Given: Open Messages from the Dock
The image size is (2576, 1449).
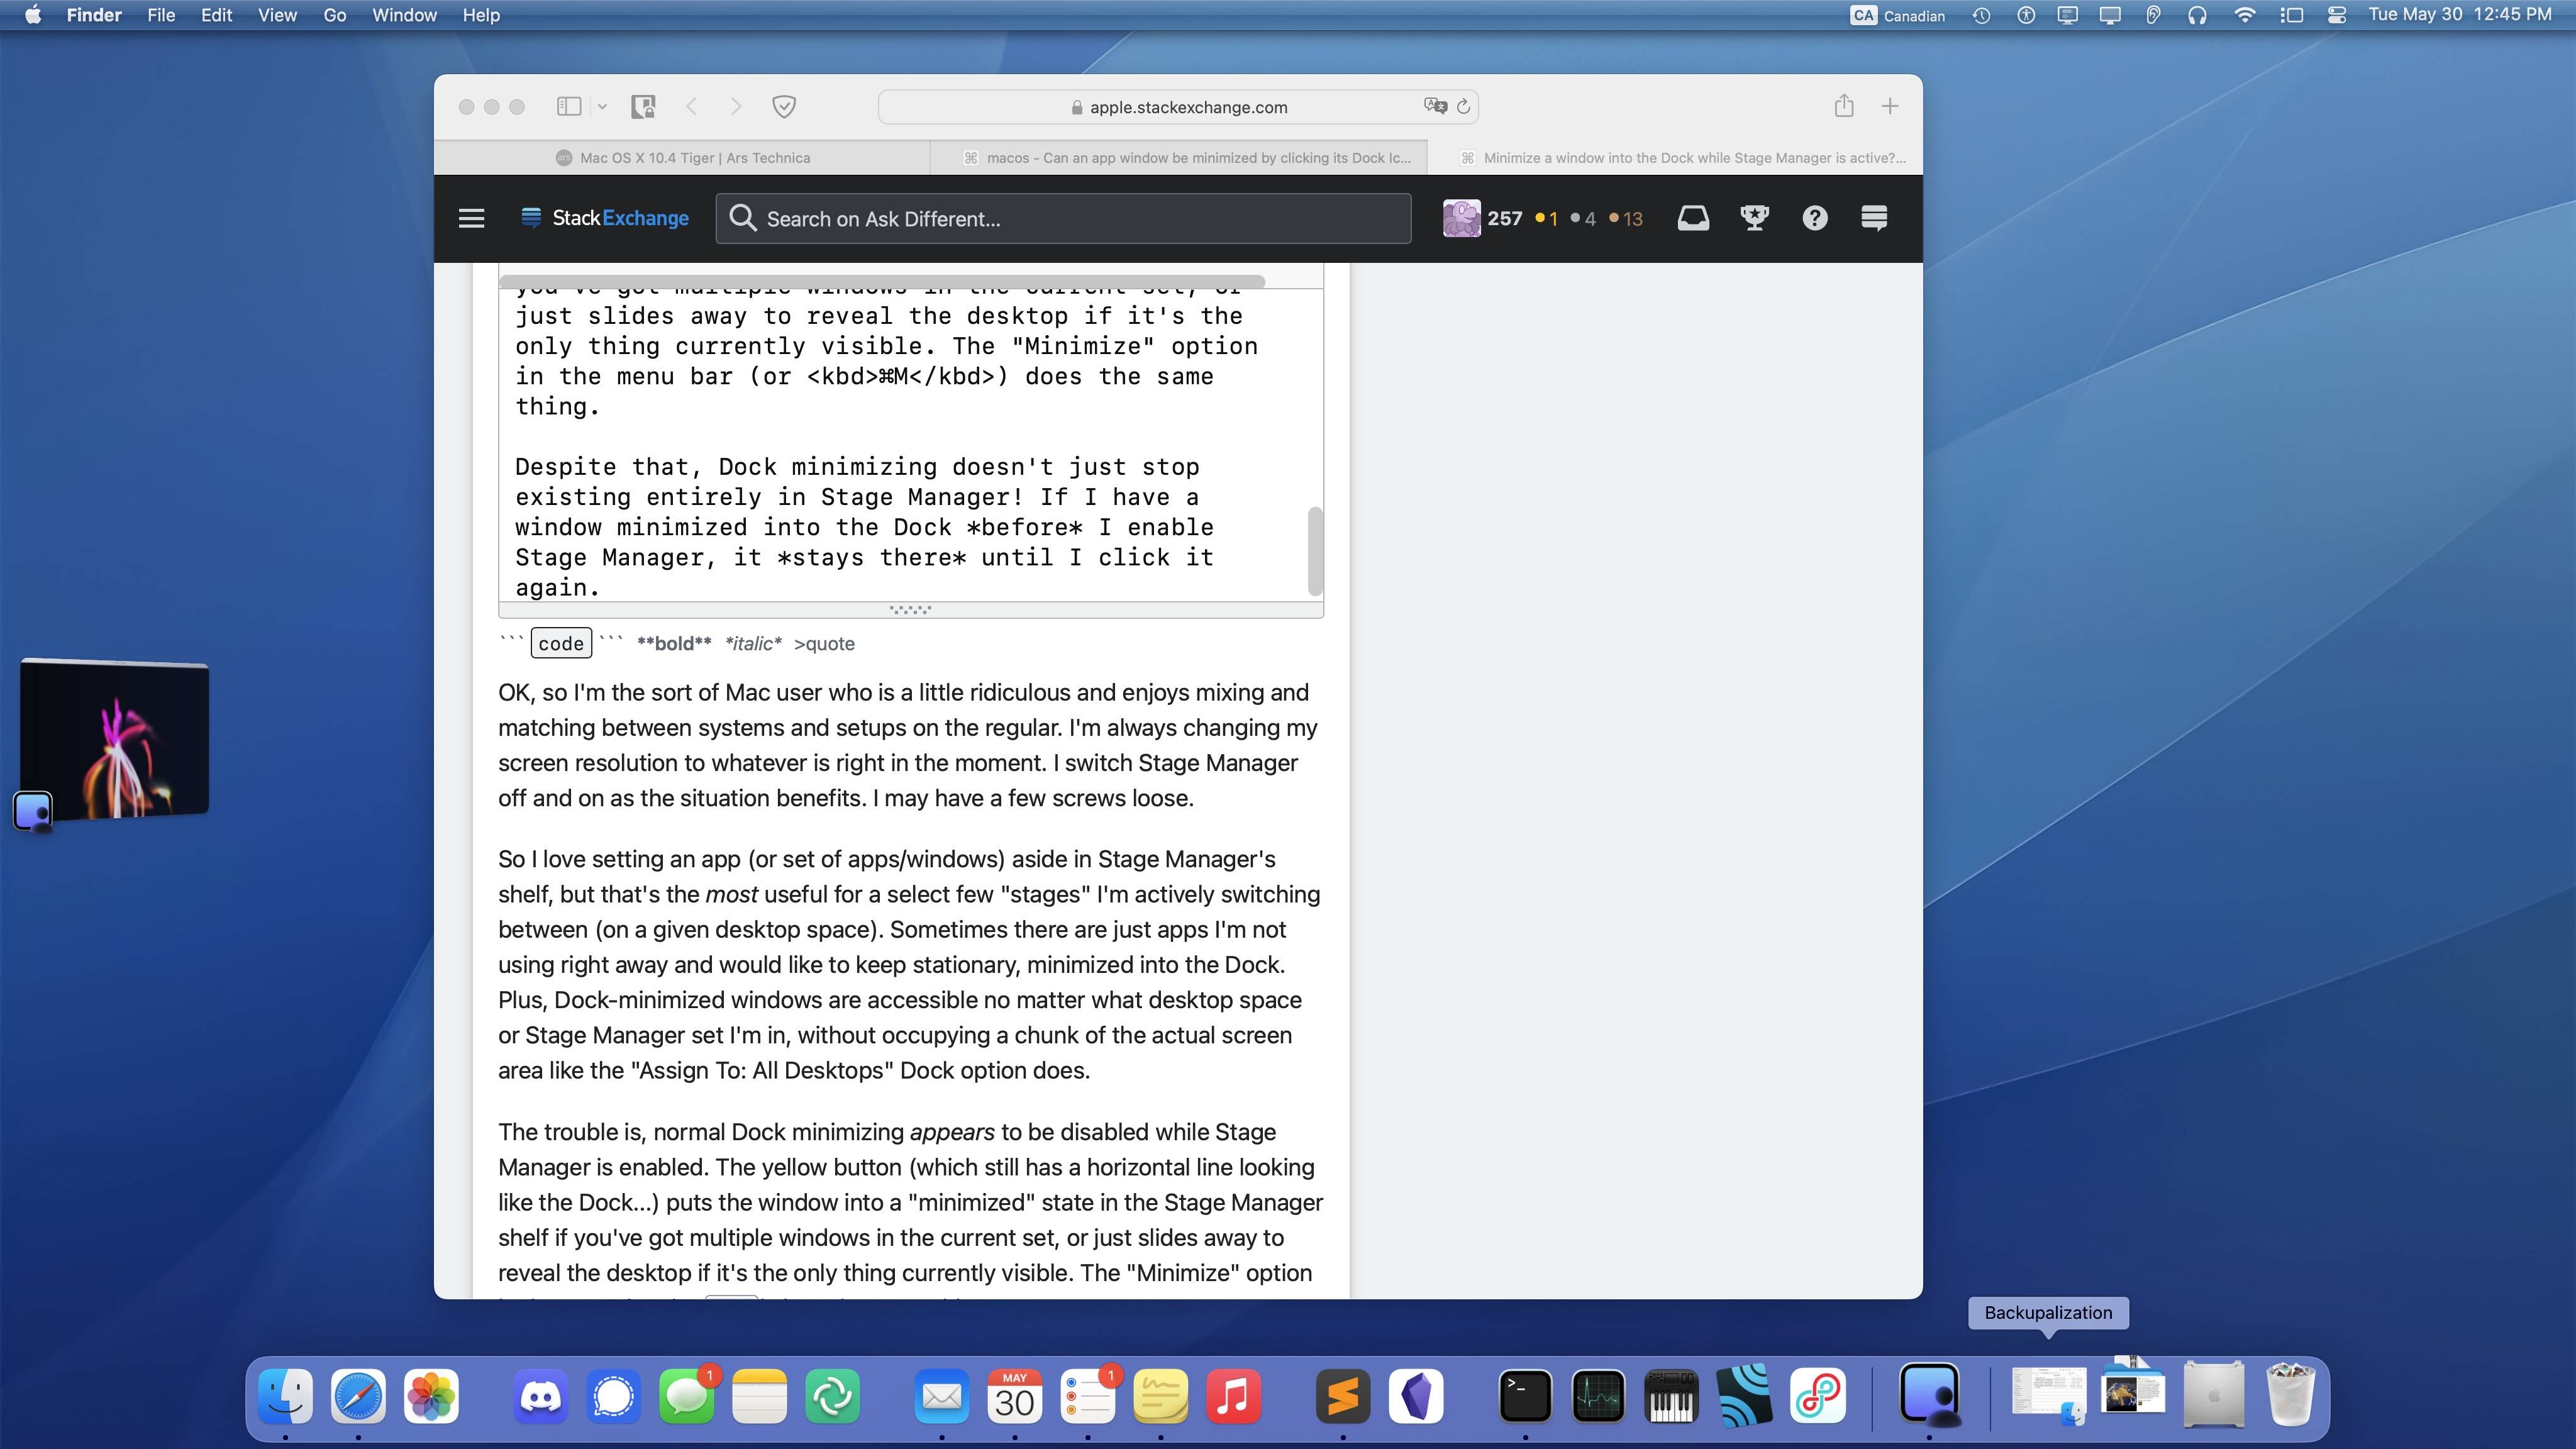Looking at the screenshot, I should point(687,1396).
